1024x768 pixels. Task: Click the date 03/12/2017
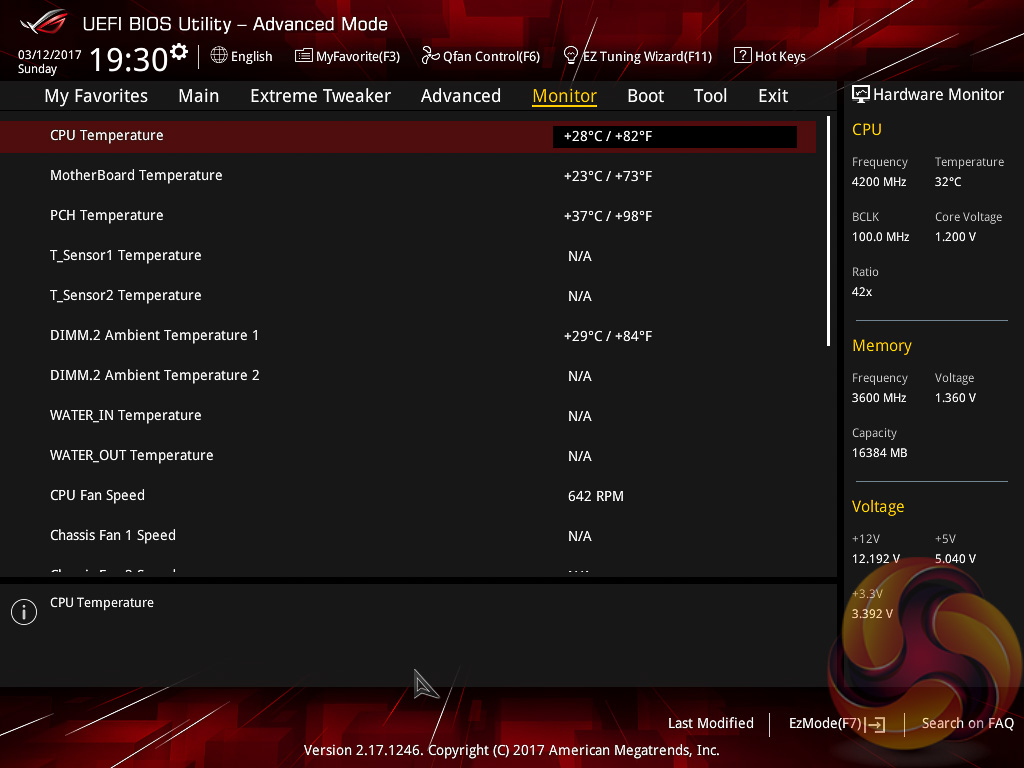coord(50,54)
